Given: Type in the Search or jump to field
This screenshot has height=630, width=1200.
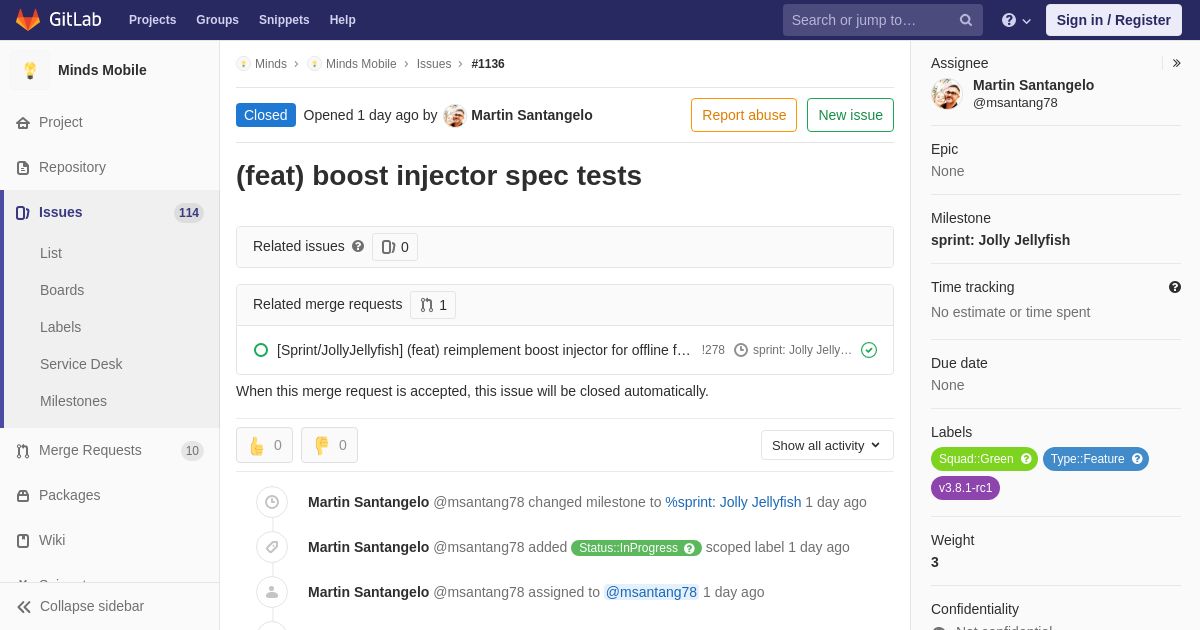Looking at the screenshot, I should point(870,20).
